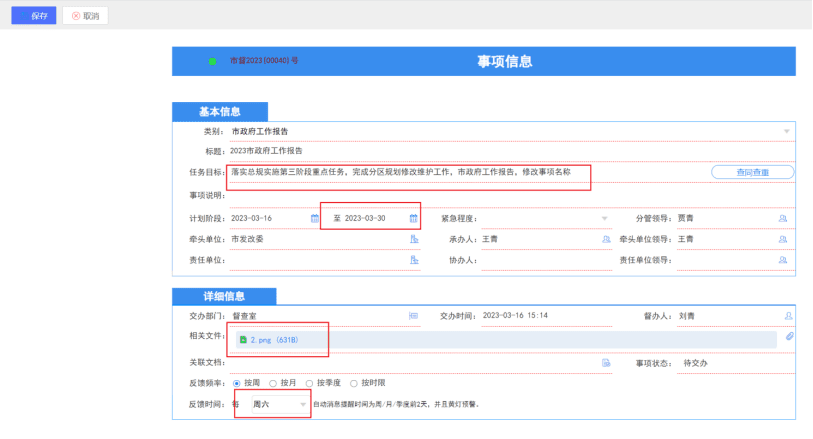Click the green status dot in header

[213, 61]
